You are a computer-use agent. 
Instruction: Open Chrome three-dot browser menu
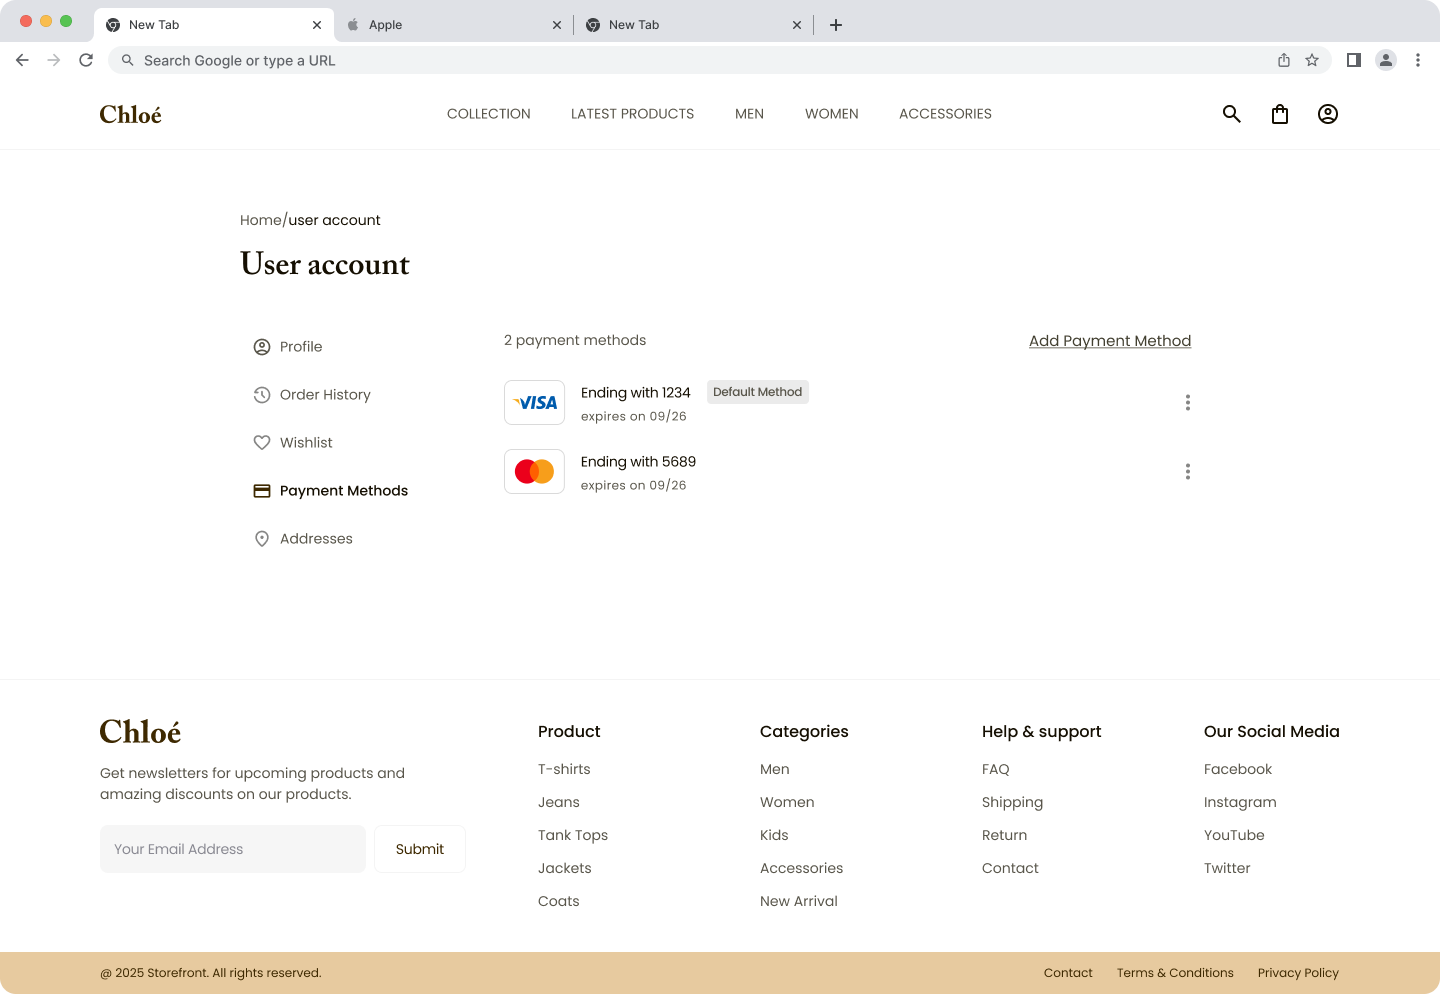pyautogui.click(x=1418, y=60)
